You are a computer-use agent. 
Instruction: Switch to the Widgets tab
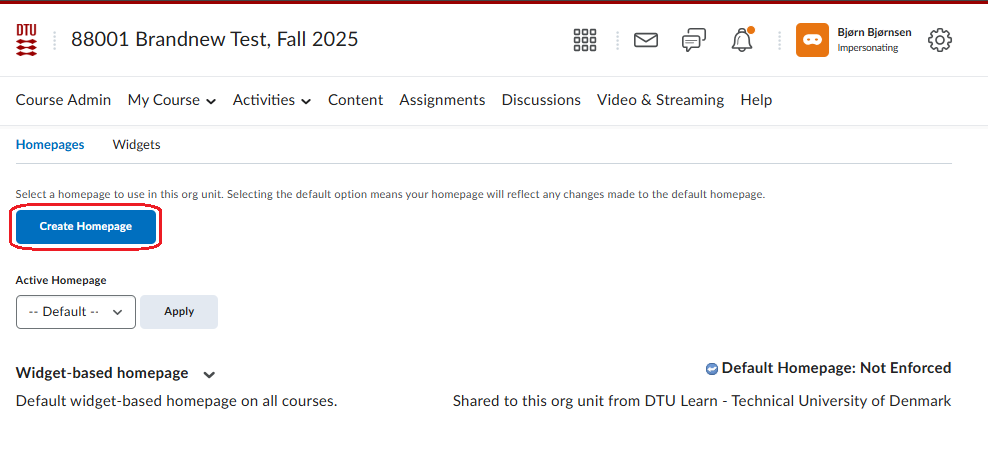pos(136,145)
